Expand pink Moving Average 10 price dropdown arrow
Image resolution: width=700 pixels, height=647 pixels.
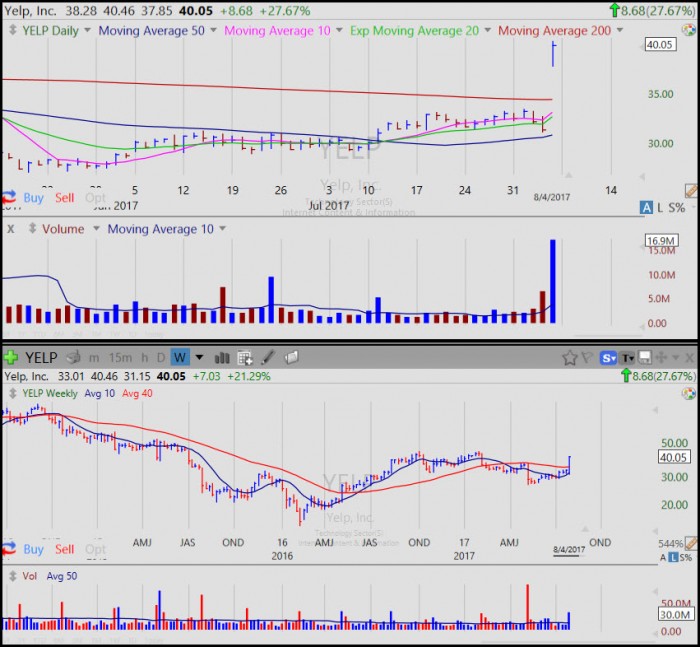coord(339,30)
